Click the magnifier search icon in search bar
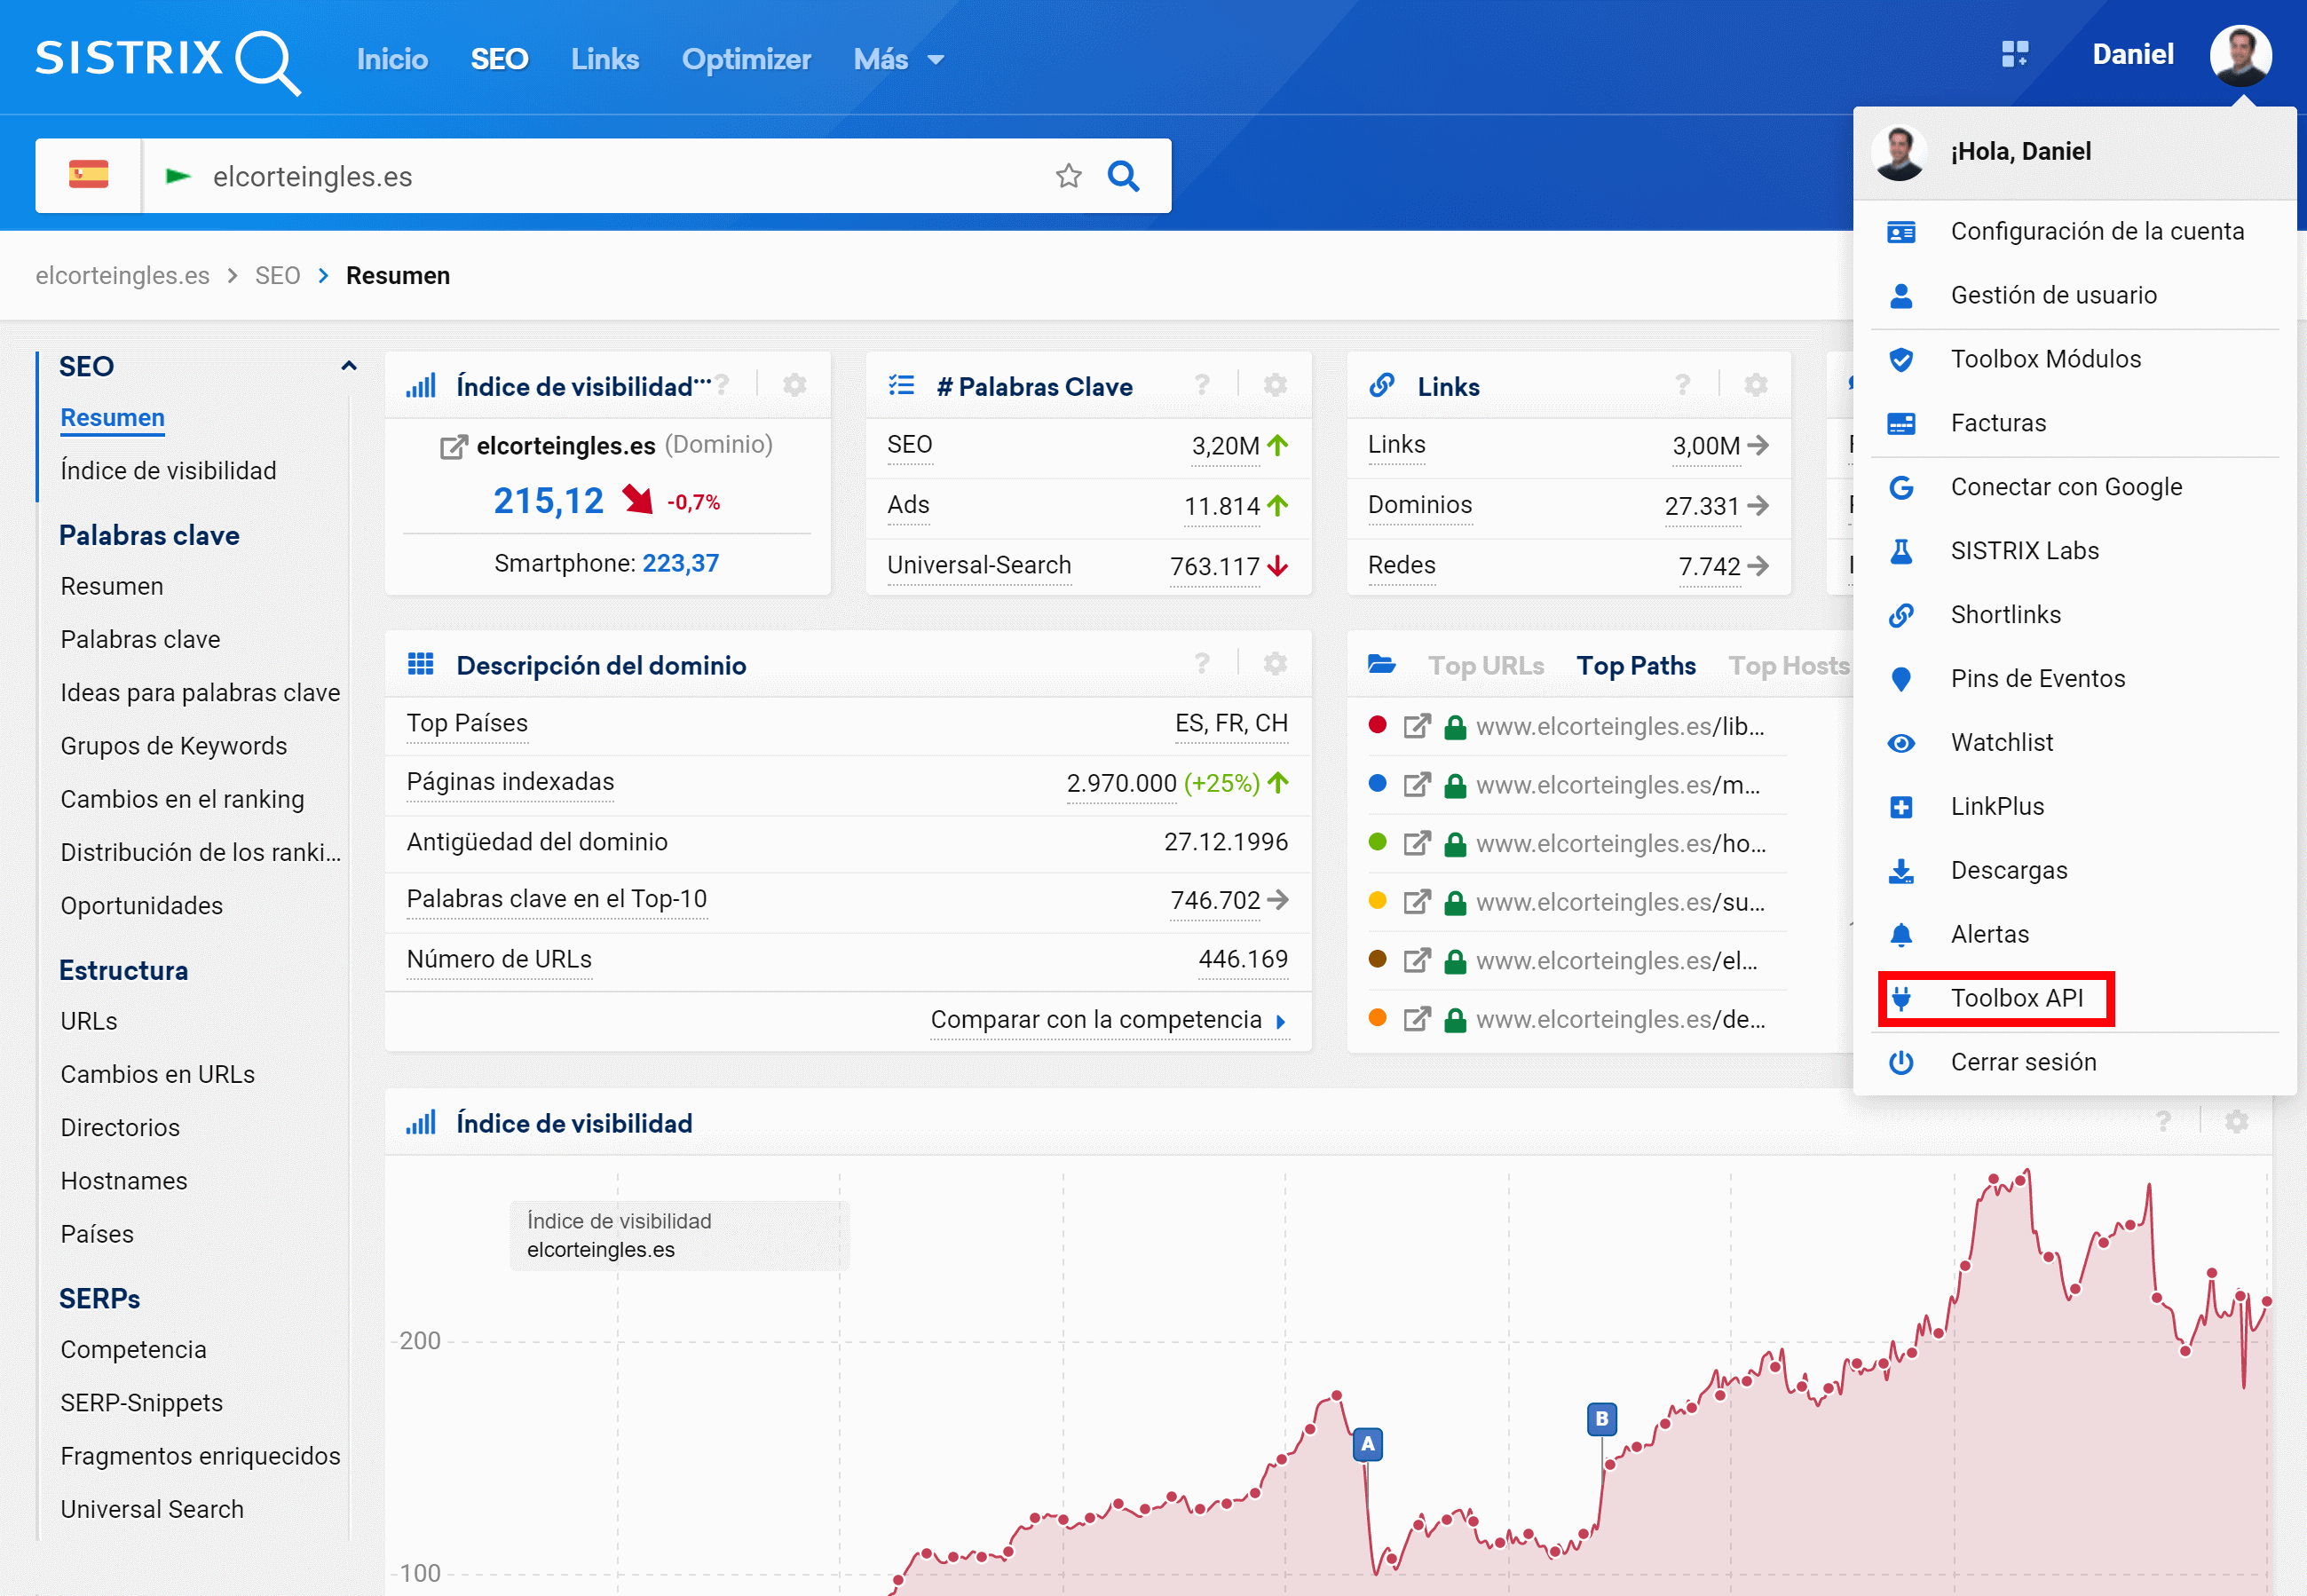The width and height of the screenshot is (2307, 1596). coord(1123,176)
